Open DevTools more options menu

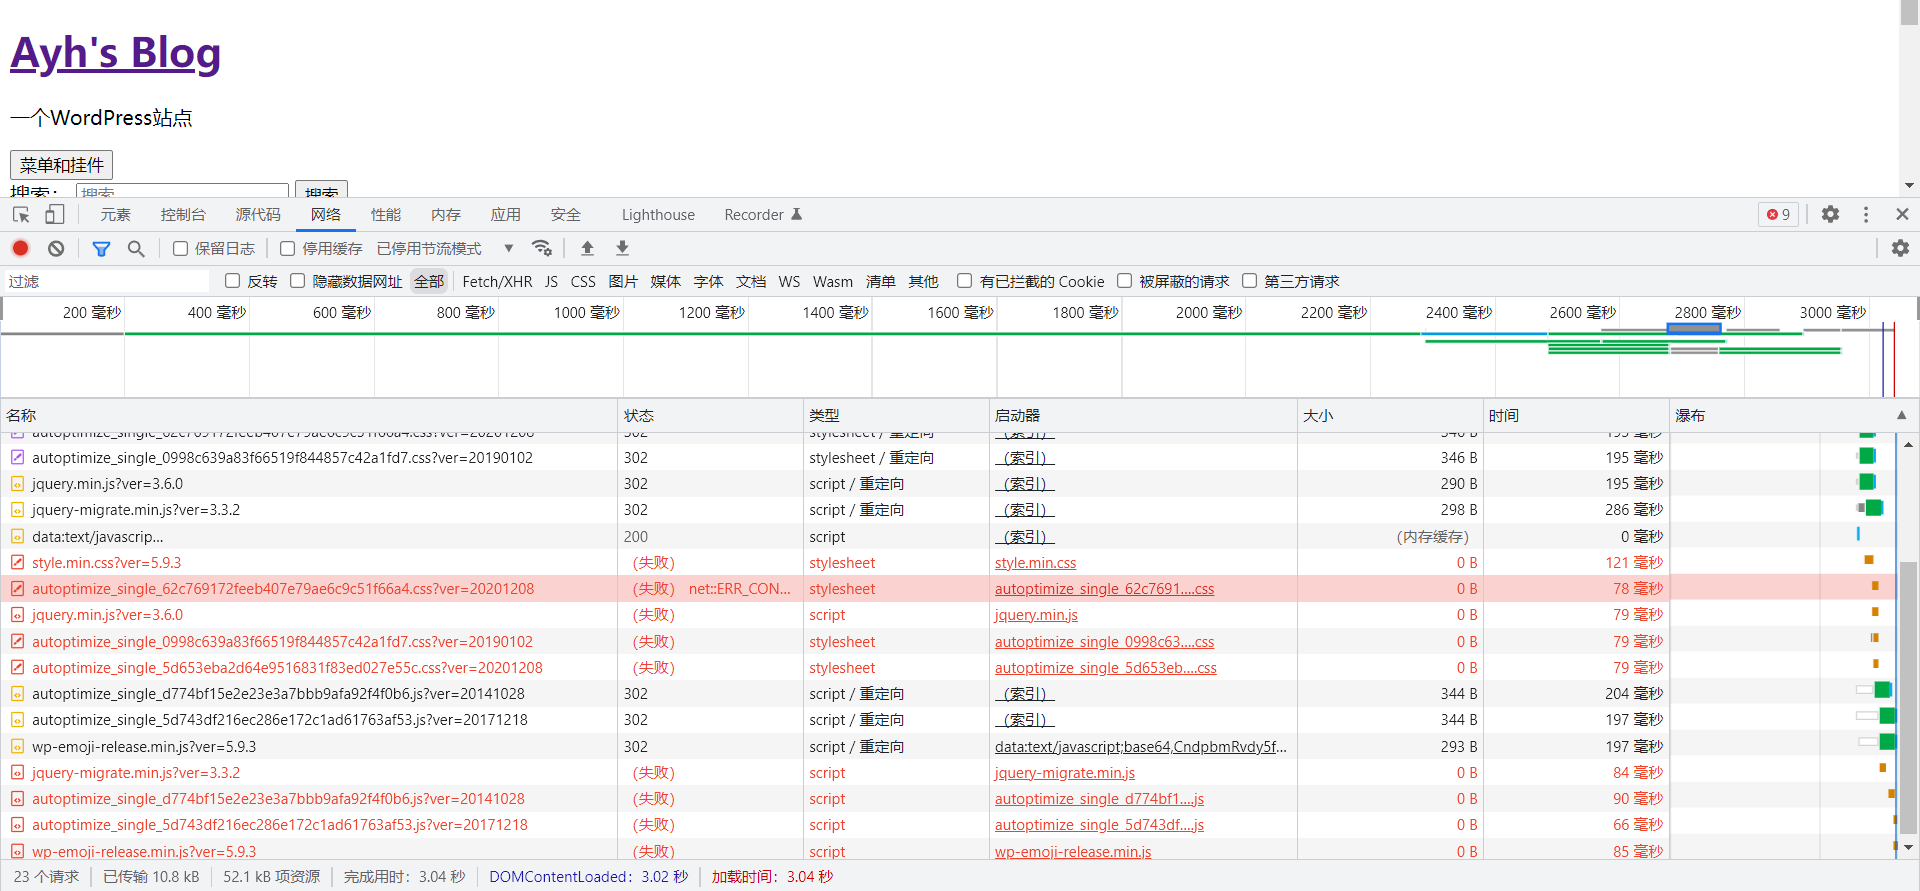1866,214
